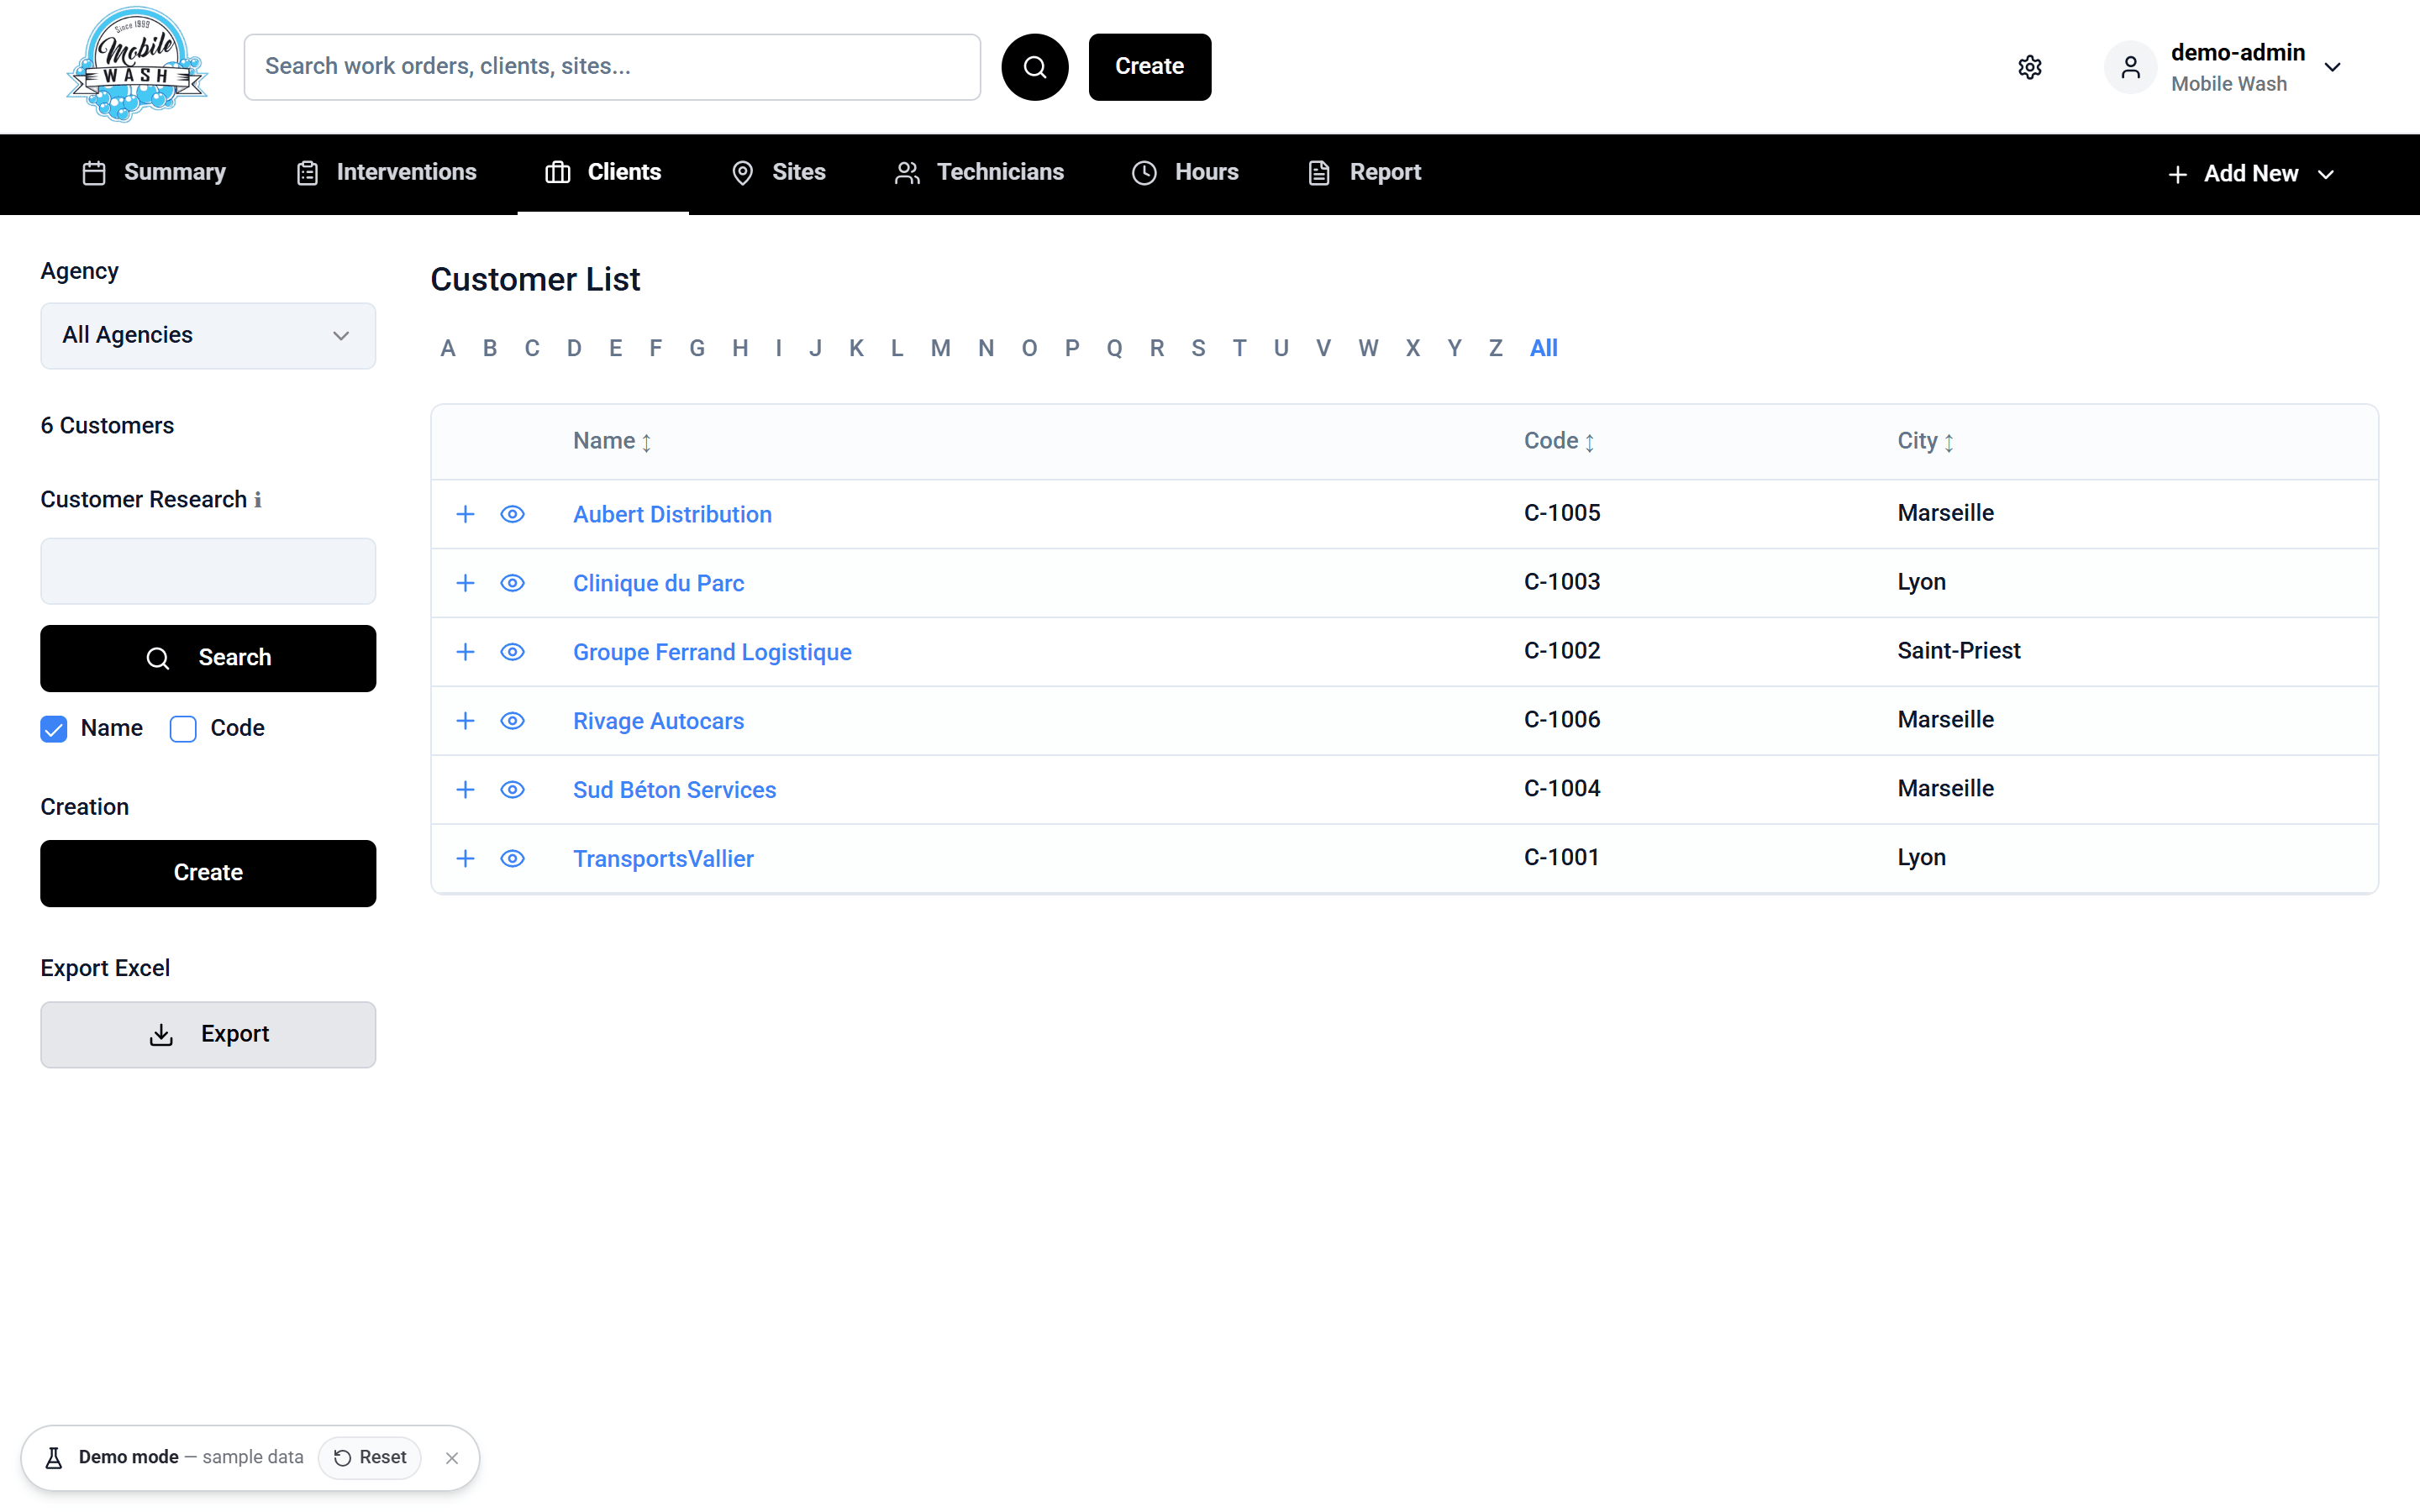Uncheck the Name search checkbox
Viewport: 2420px width, 1512px height.
pos(54,729)
